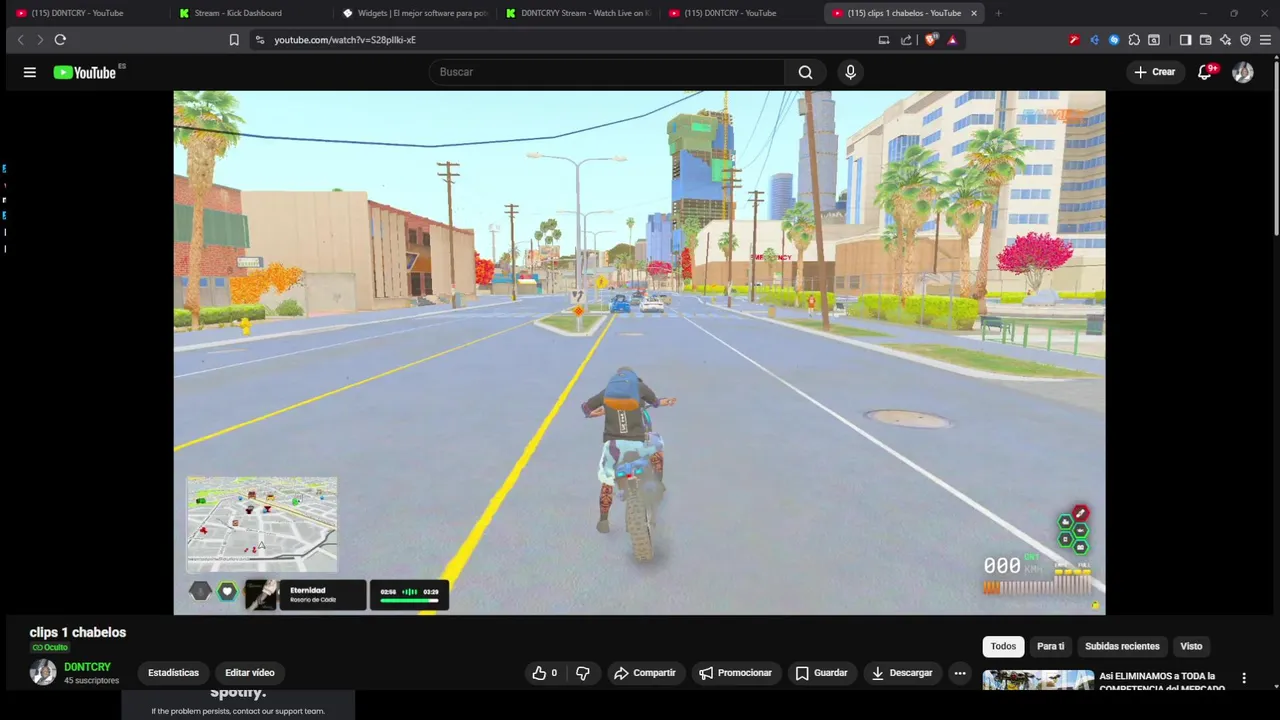Screen dimensions: 1280x720
Task: Click the YouTube search input field
Action: [x=606, y=72]
